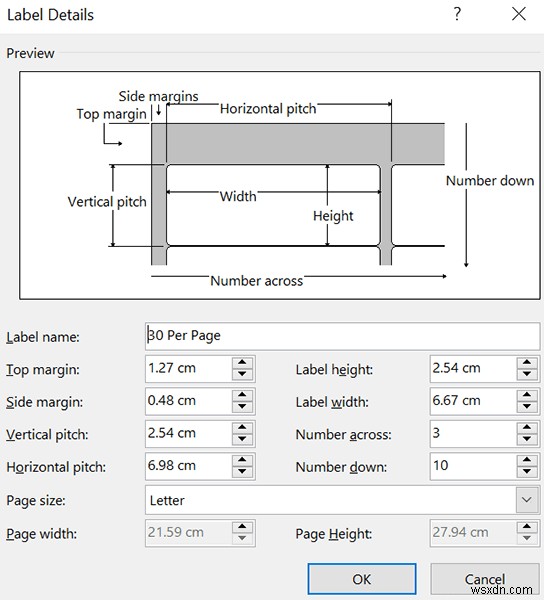Click the label preview diagram
The width and height of the screenshot is (544, 600).
(280, 185)
